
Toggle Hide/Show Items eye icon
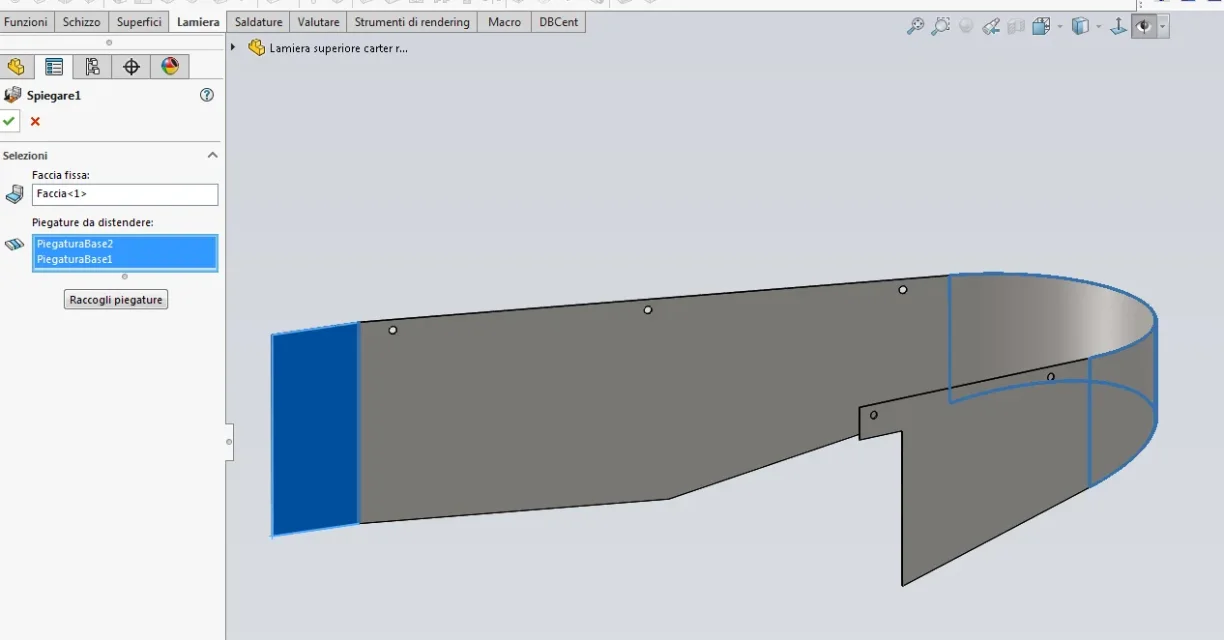tap(1144, 27)
